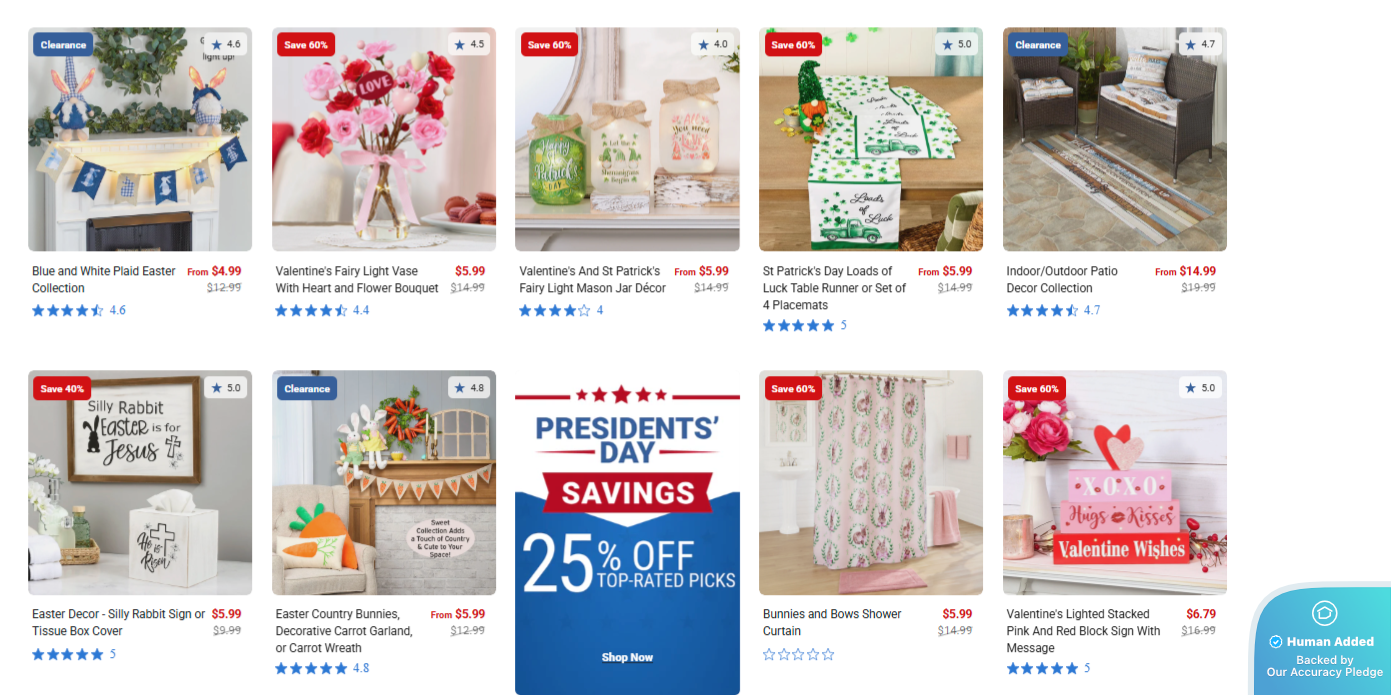Click the Clearance badge on Blue Plaid Easter Collection

(63, 44)
